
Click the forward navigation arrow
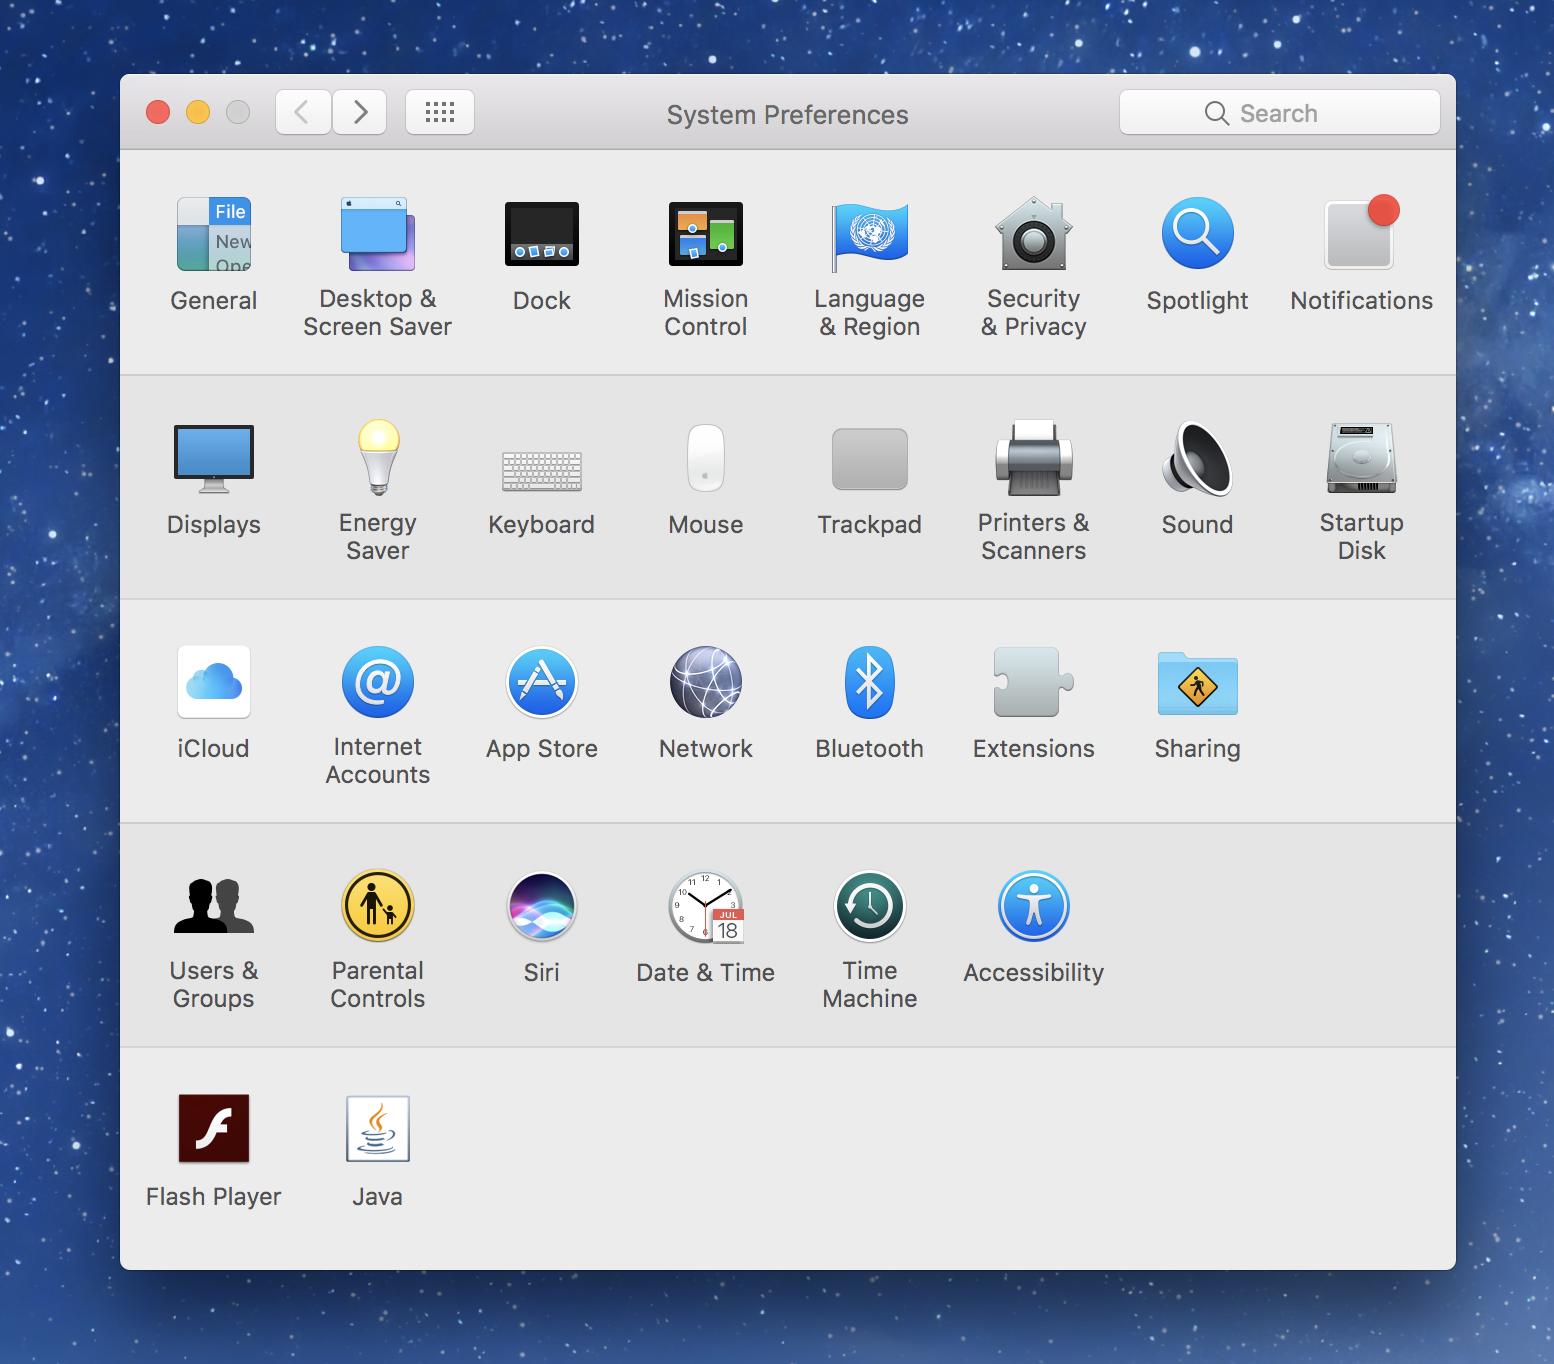click(x=360, y=112)
